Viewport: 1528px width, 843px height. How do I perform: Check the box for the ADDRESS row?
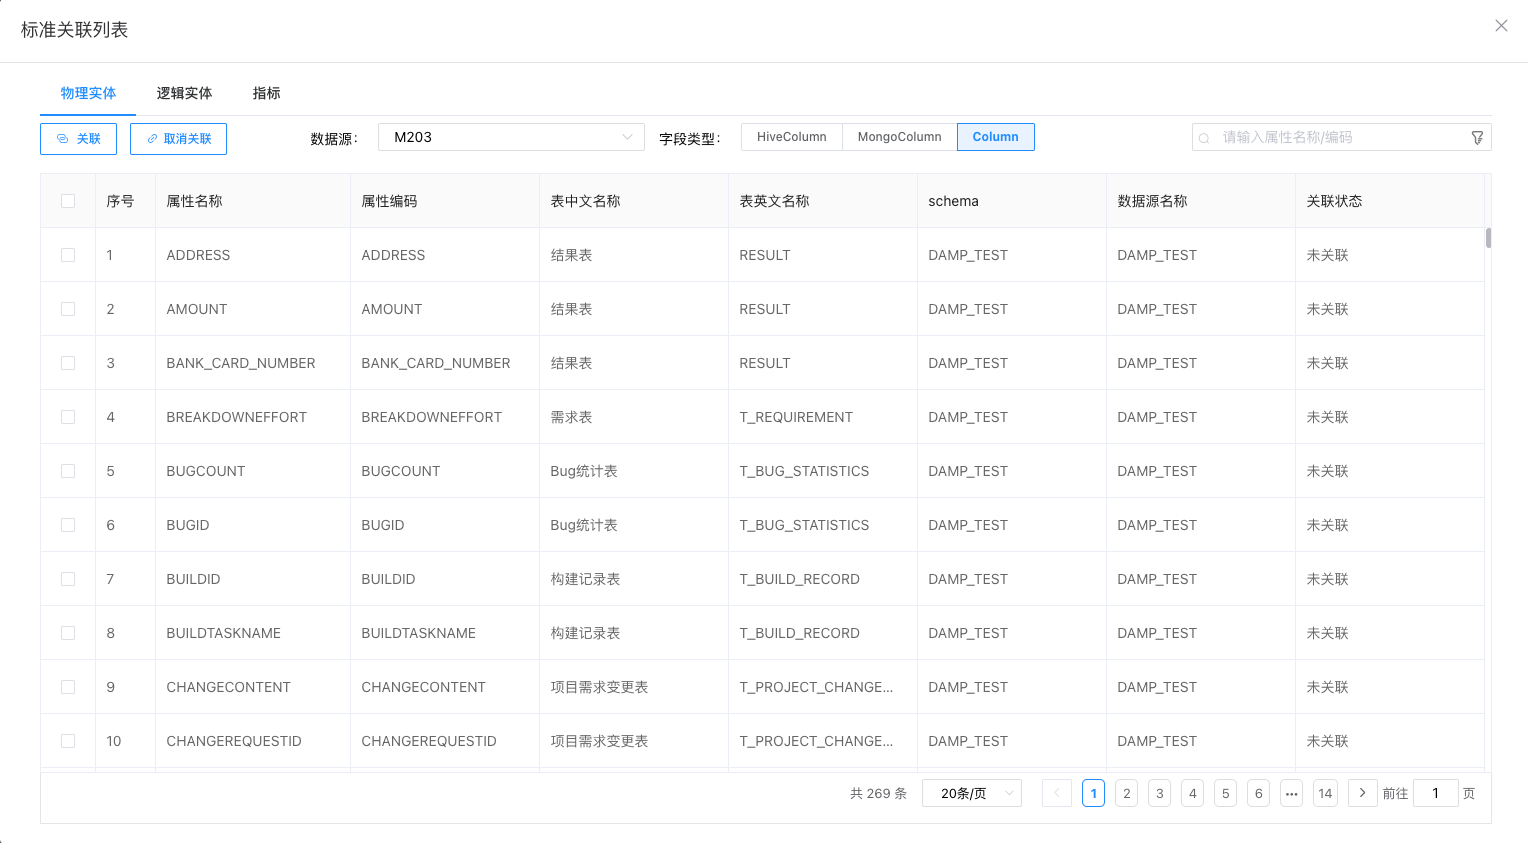(68, 255)
